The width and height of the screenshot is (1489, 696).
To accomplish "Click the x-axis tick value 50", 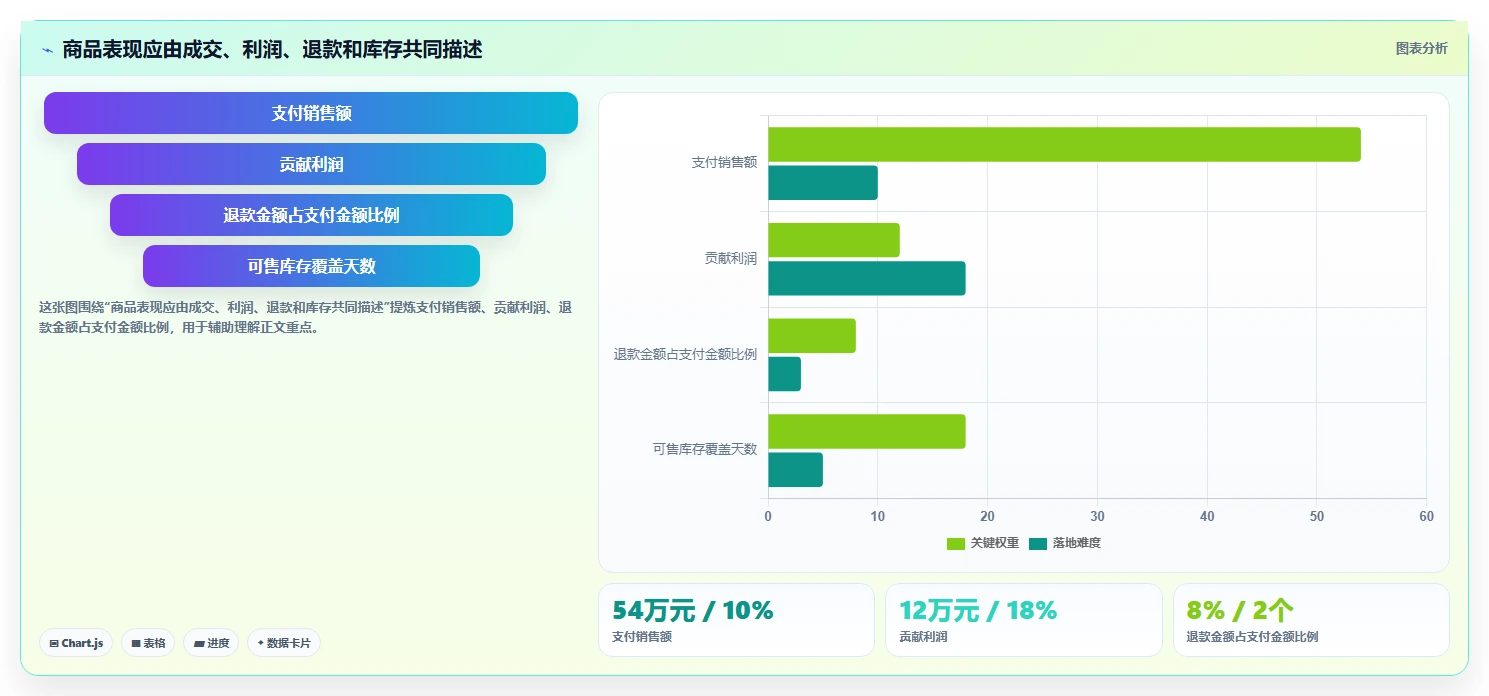I will point(1316,517).
